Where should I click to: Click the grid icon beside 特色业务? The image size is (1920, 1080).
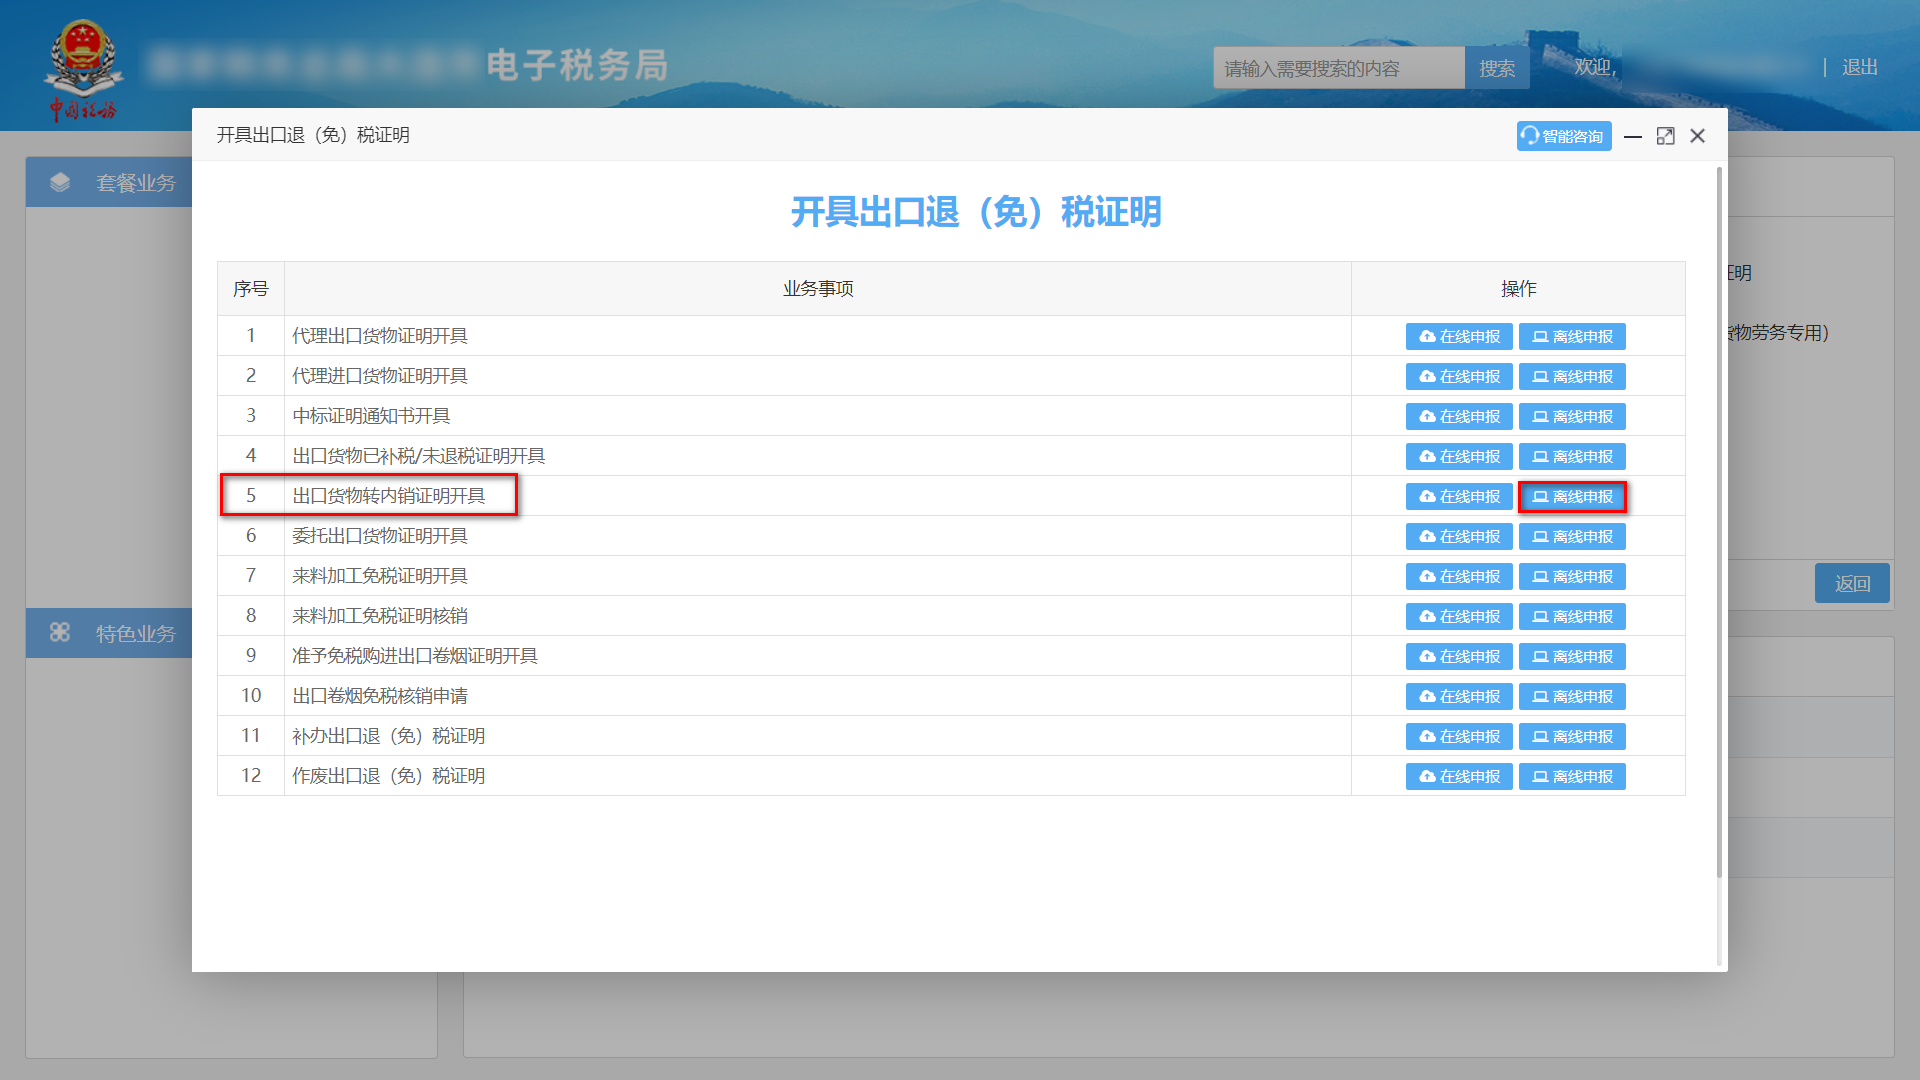60,633
